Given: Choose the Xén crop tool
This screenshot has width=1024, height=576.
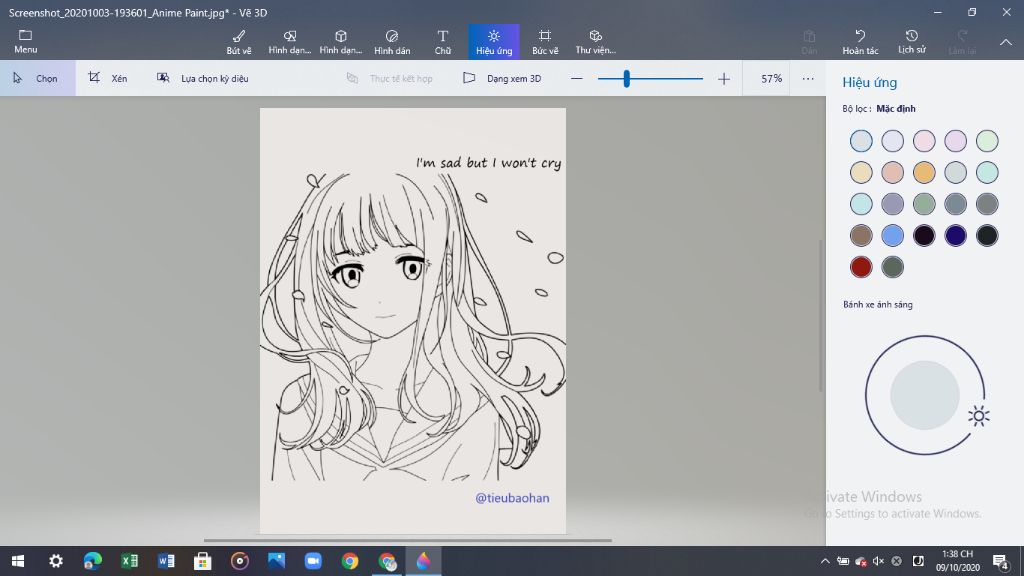Looking at the screenshot, I should pyautogui.click(x=108, y=78).
